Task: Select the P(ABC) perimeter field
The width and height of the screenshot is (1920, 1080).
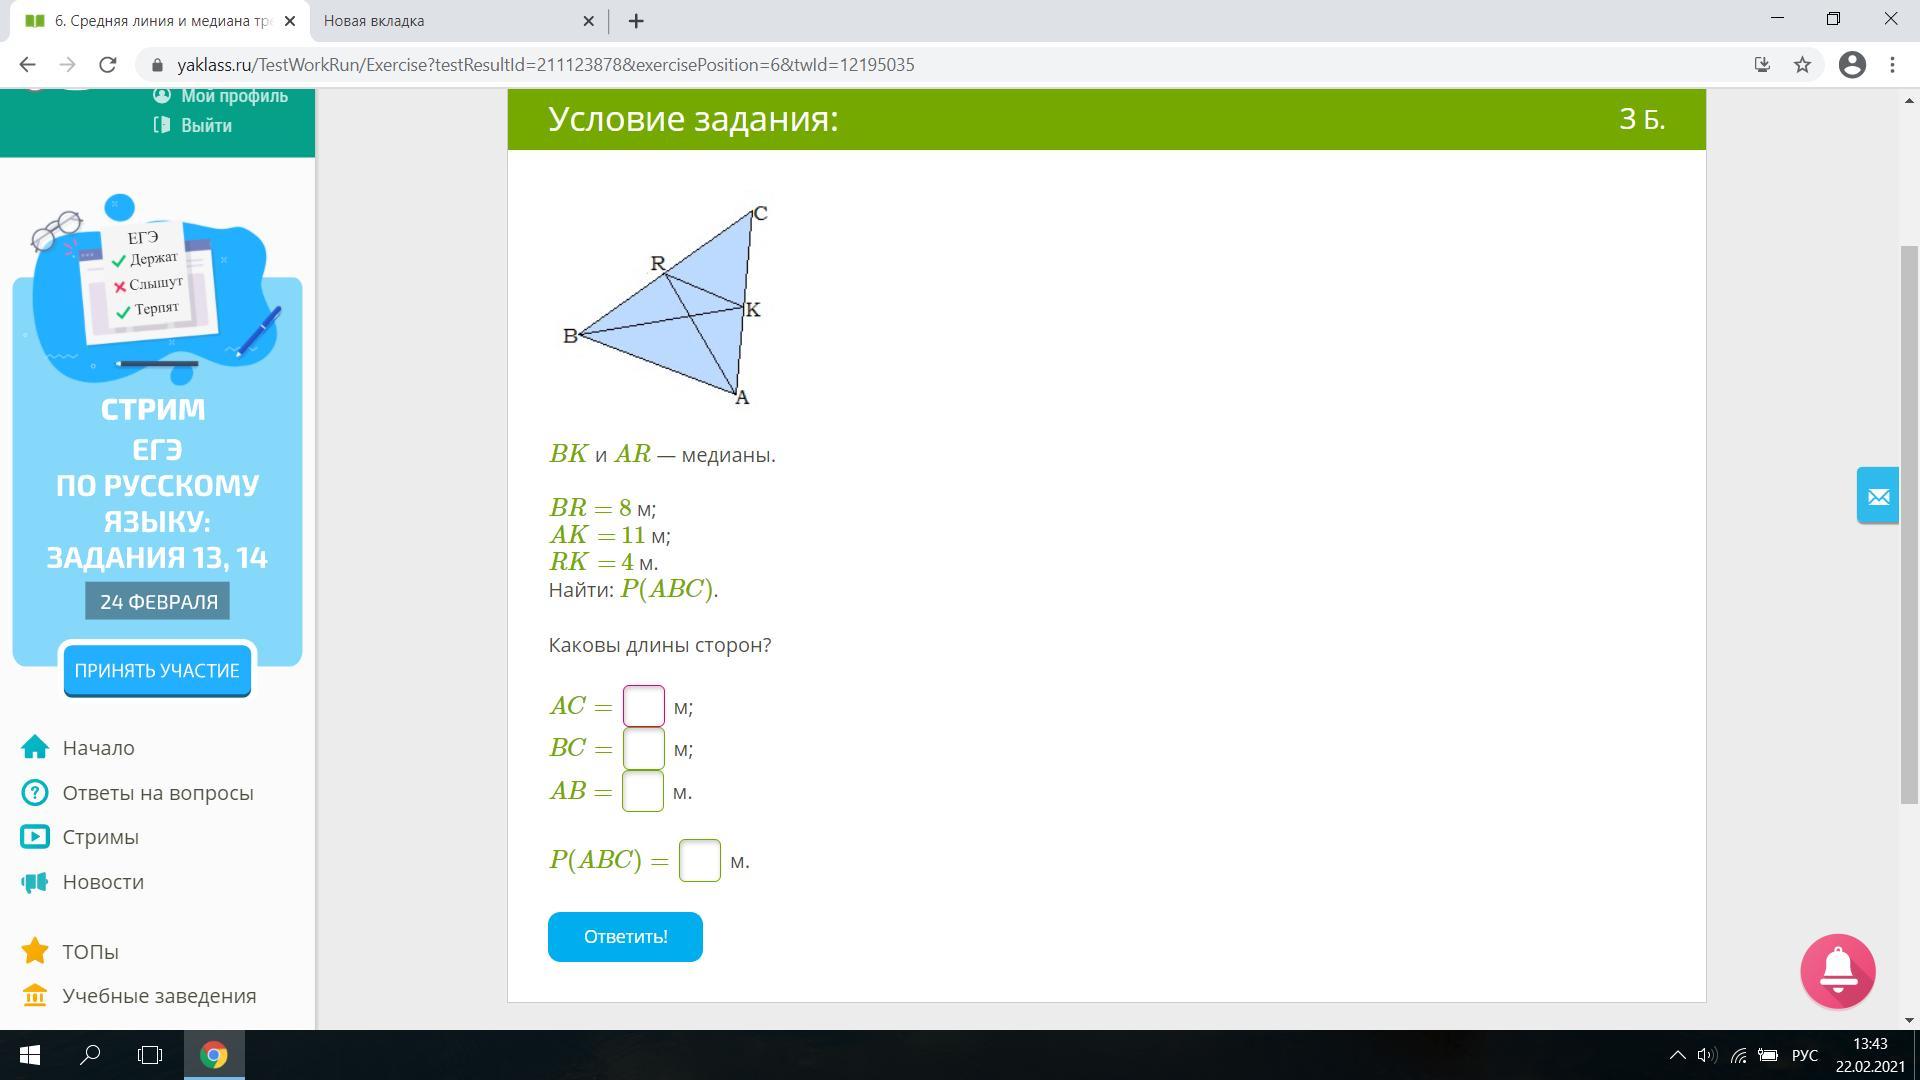Action: click(x=699, y=861)
